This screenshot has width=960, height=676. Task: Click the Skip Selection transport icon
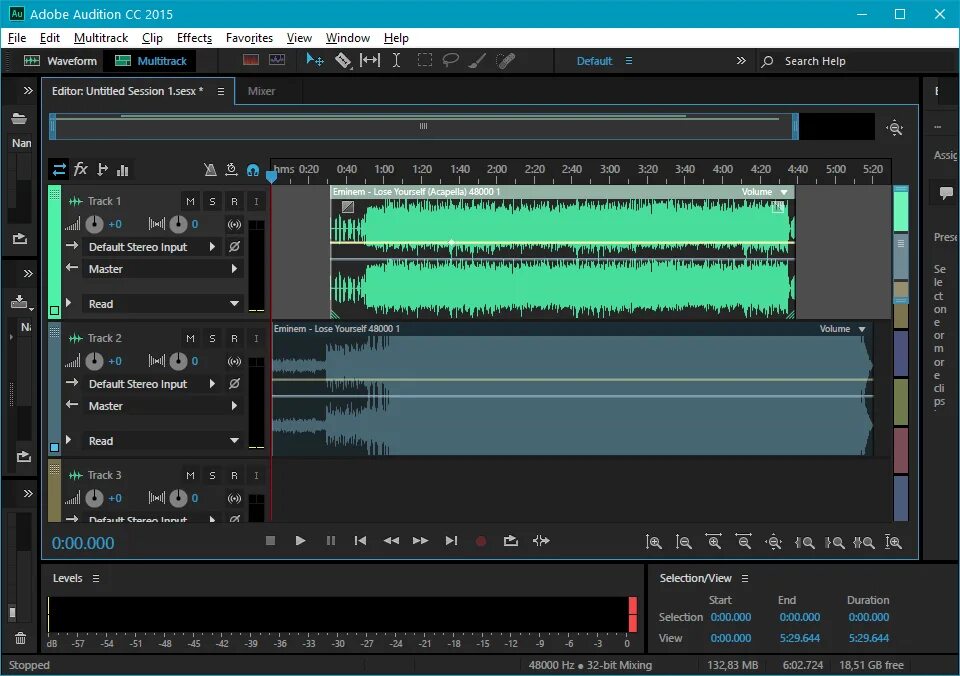click(x=541, y=541)
